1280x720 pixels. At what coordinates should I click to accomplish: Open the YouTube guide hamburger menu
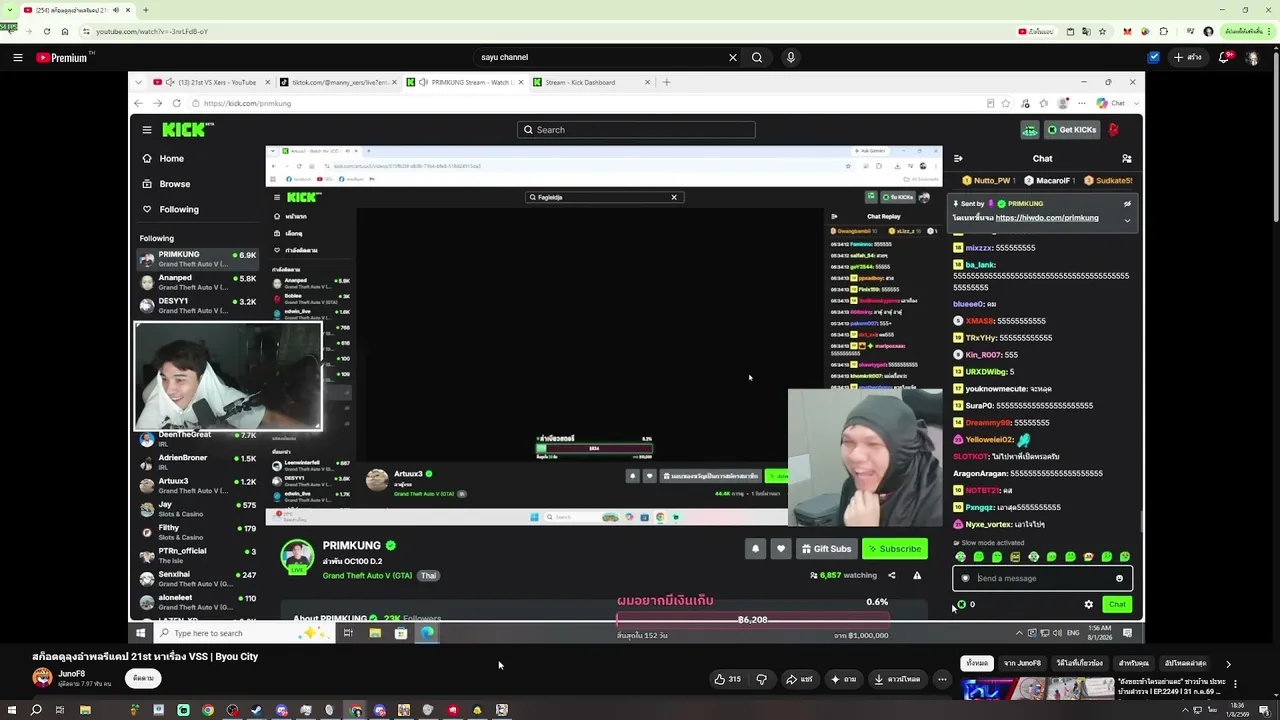(x=18, y=58)
